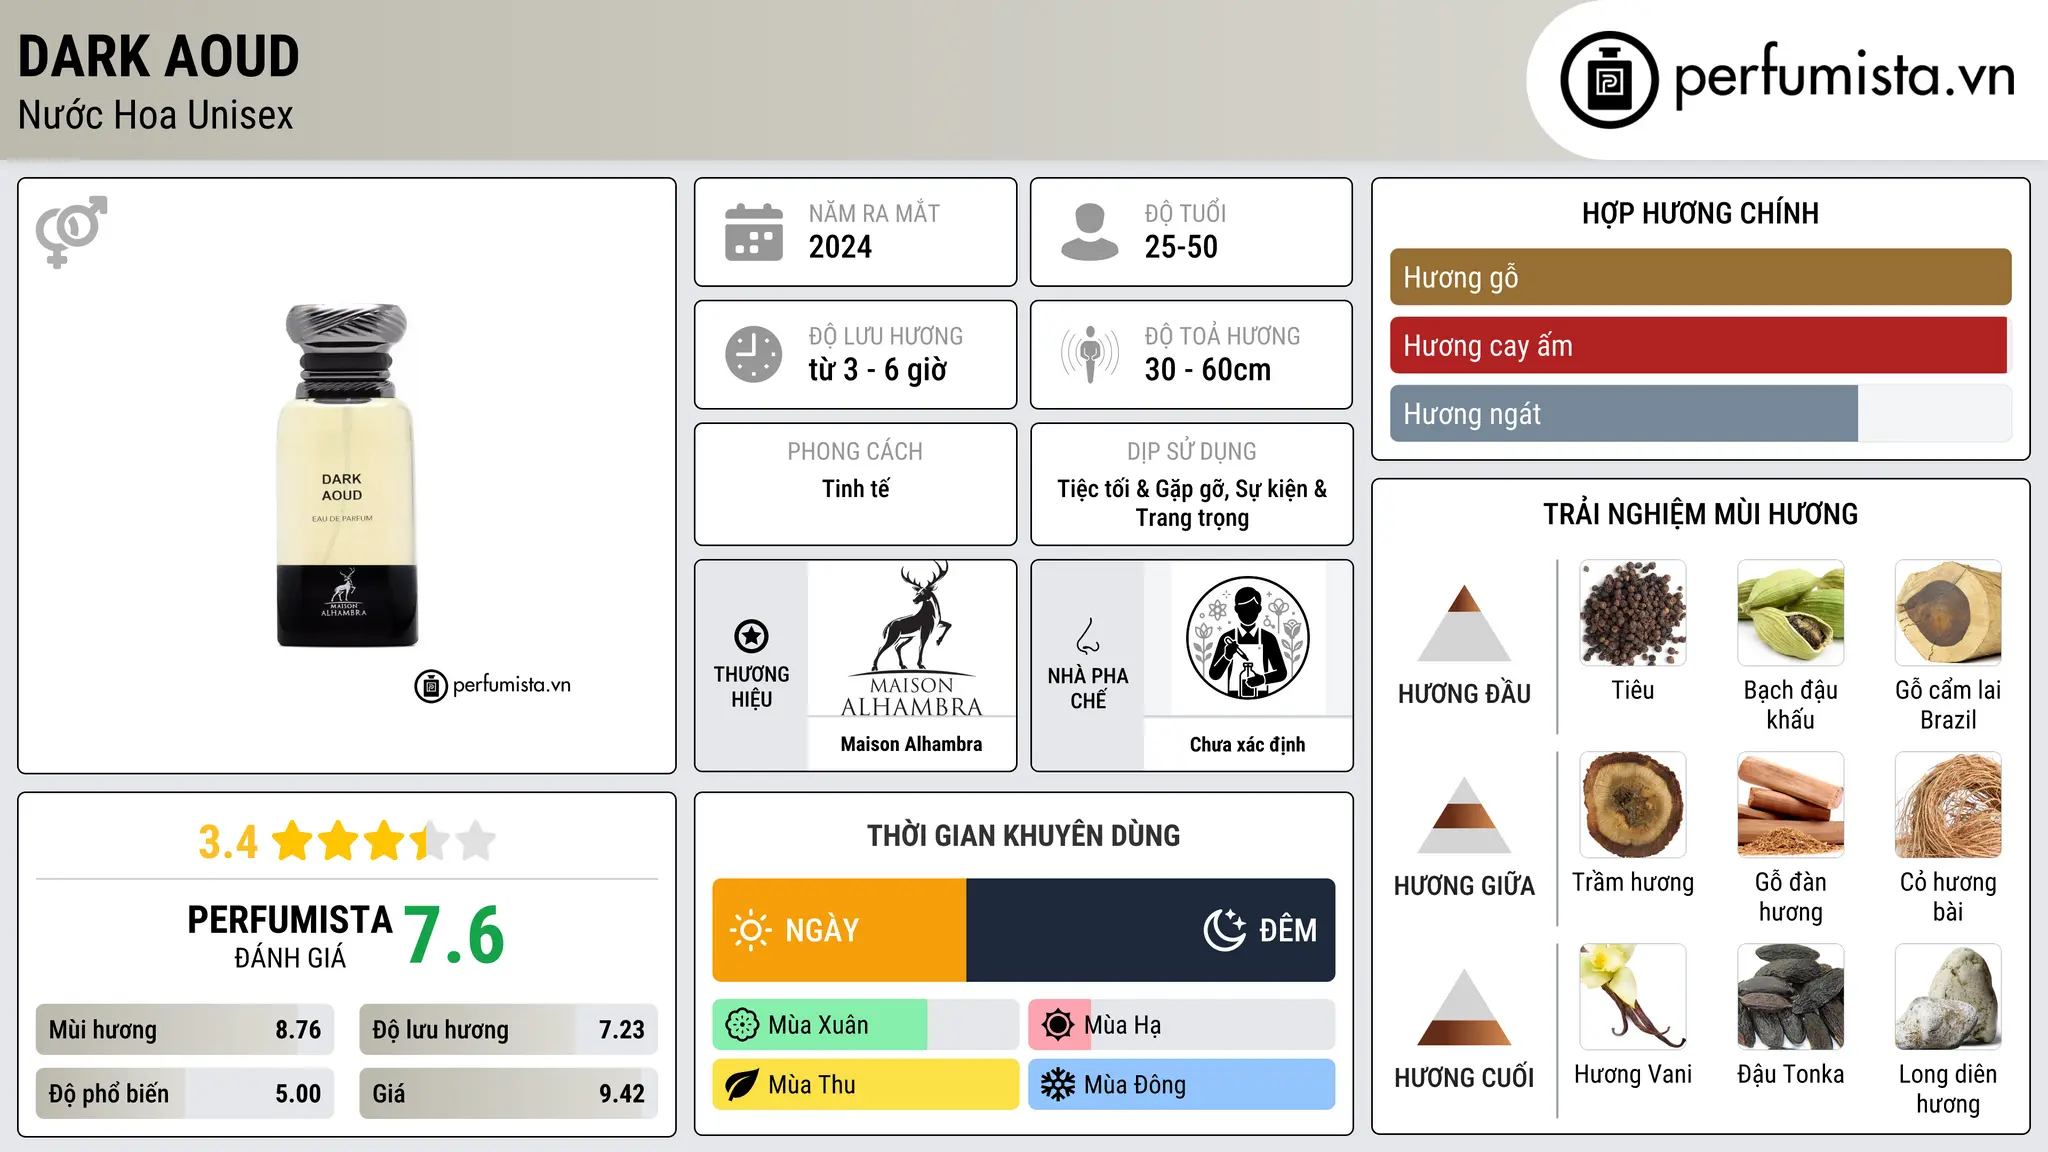Click the nose icon above Nhà pha chế
Image resolution: width=2048 pixels, height=1152 pixels.
tap(1088, 636)
